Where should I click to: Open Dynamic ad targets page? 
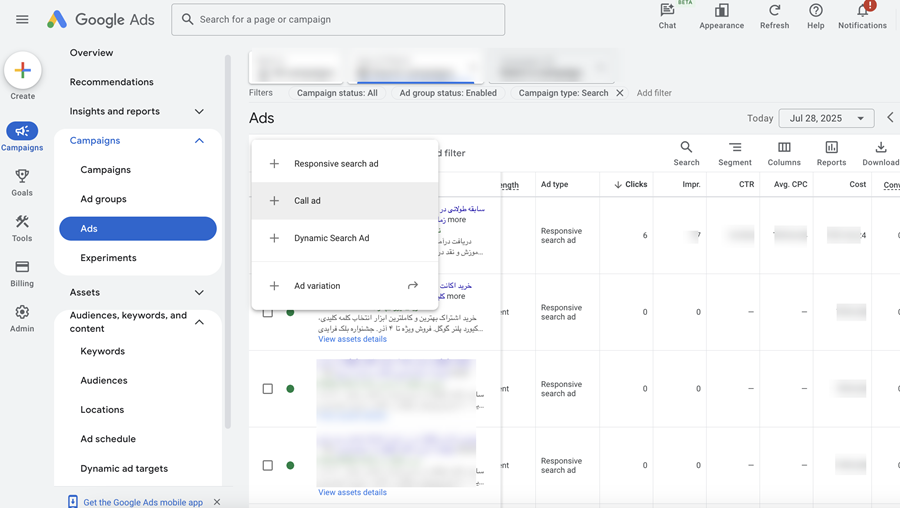(124, 468)
